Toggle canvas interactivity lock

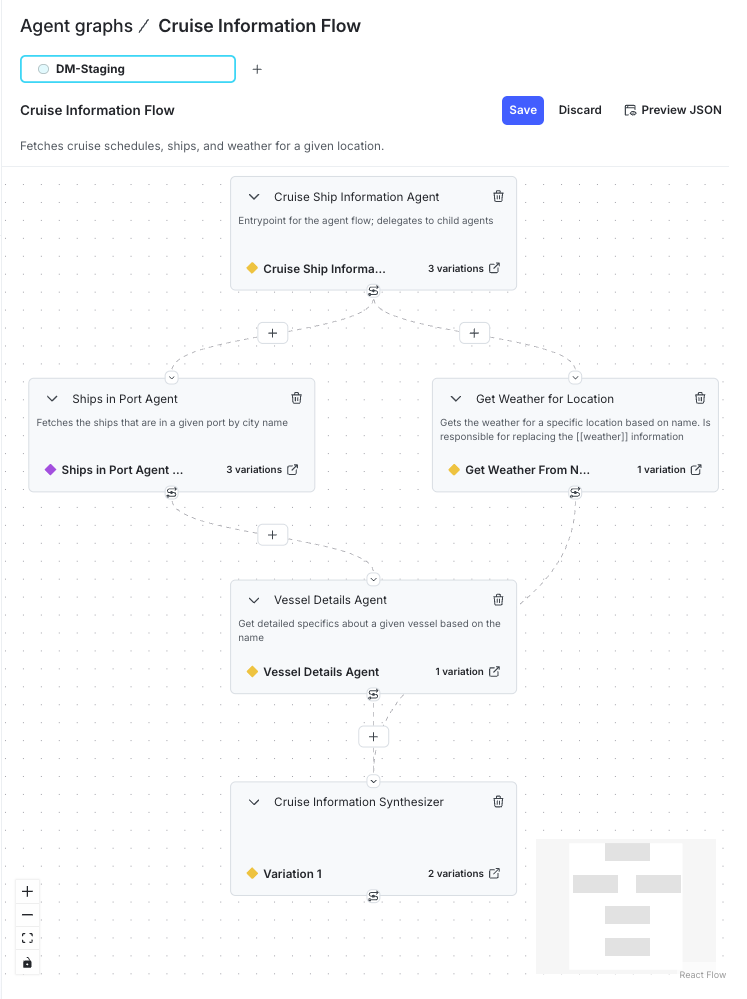(27, 962)
